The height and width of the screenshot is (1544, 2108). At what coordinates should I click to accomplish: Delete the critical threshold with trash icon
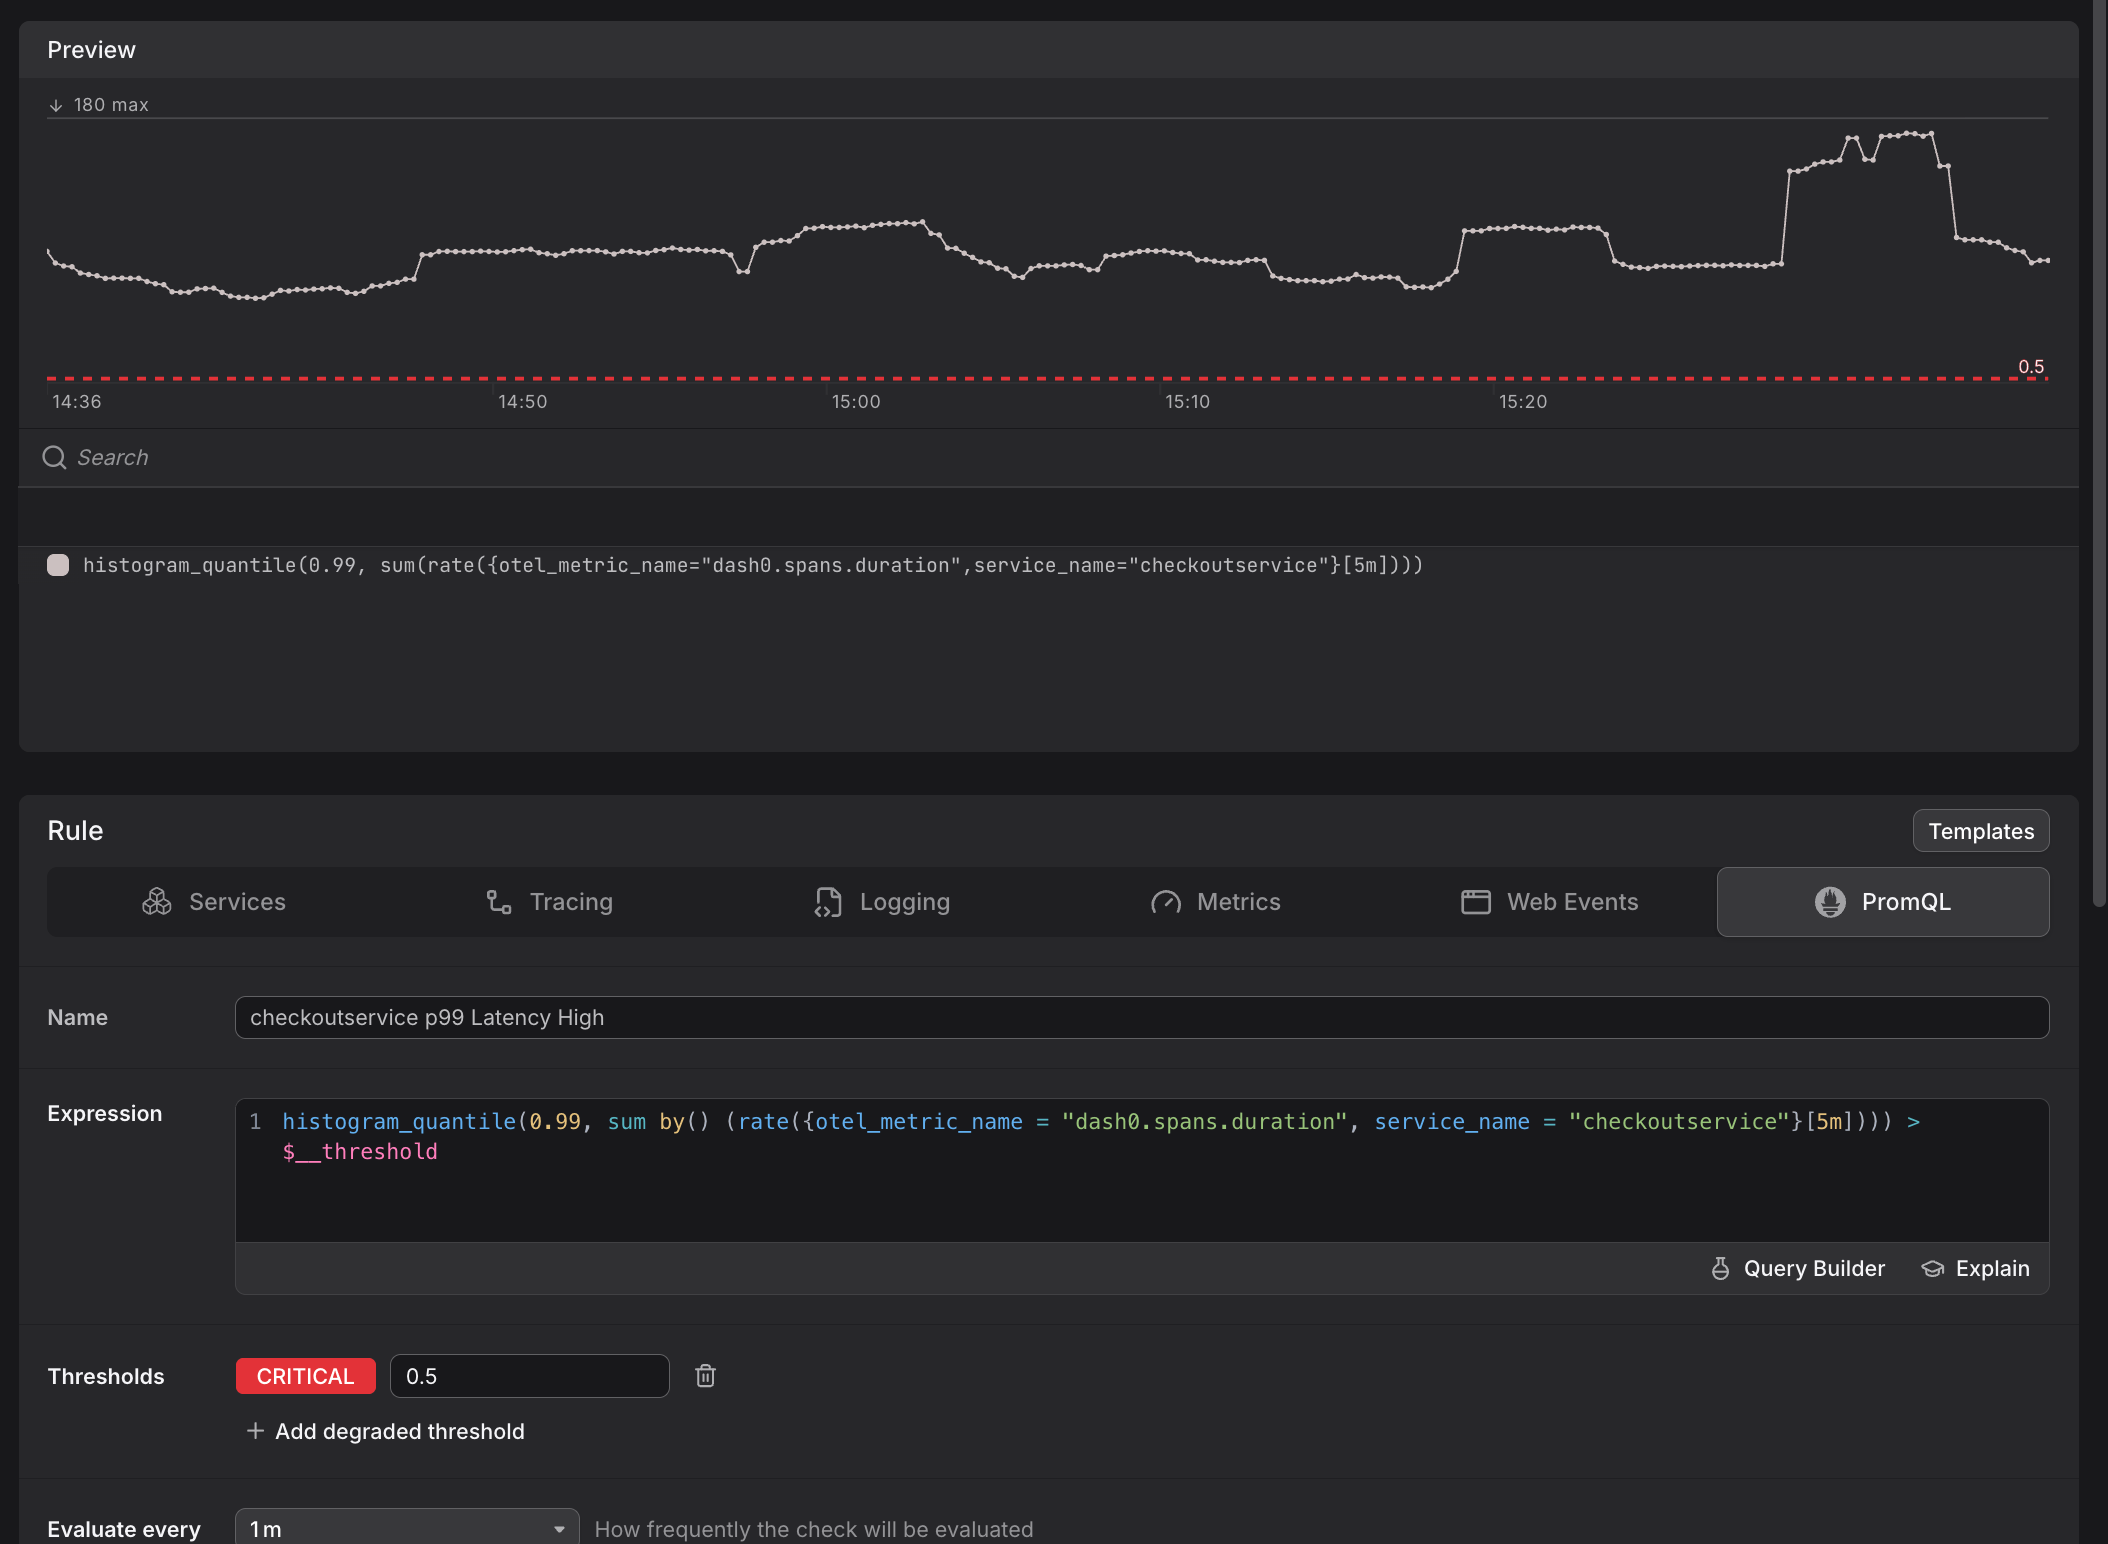pos(705,1376)
